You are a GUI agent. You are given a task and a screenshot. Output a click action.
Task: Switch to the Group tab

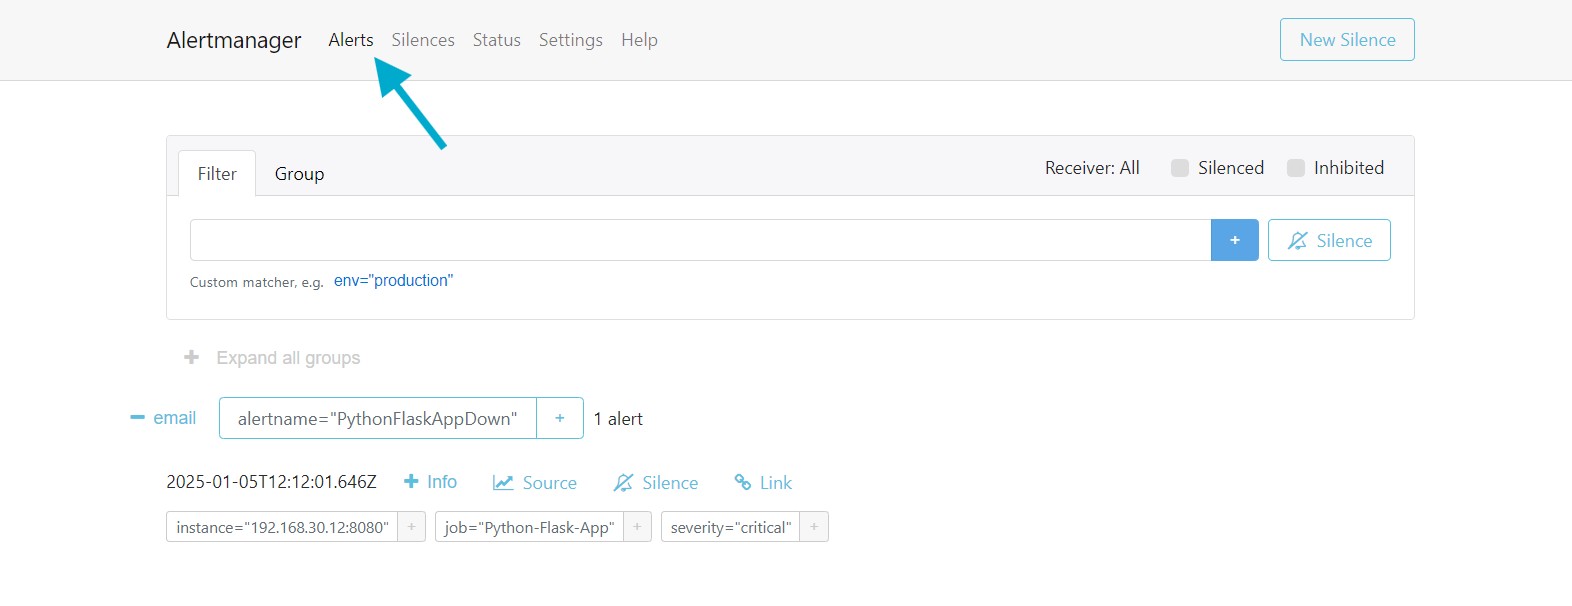point(299,174)
